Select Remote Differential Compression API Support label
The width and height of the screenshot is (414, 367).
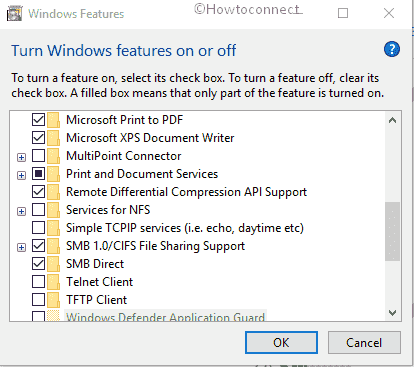[186, 192]
